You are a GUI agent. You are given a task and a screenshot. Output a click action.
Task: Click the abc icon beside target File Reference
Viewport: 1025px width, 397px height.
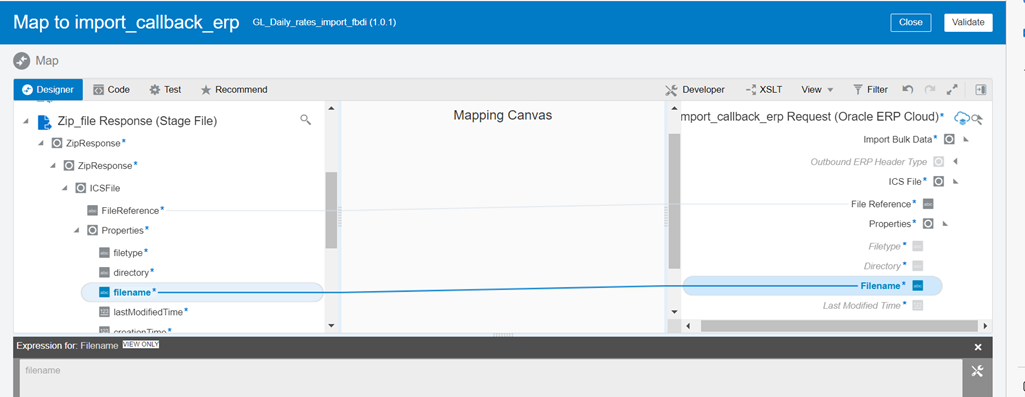pyautogui.click(x=928, y=204)
